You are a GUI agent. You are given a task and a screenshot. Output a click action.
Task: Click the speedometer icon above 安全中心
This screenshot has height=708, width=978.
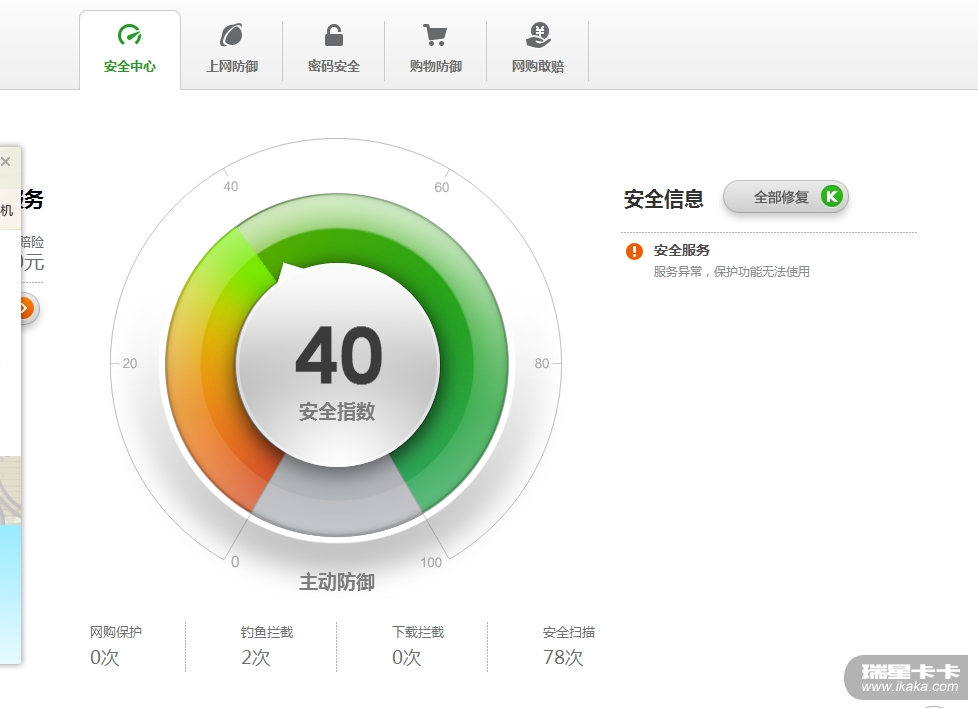tap(130, 35)
